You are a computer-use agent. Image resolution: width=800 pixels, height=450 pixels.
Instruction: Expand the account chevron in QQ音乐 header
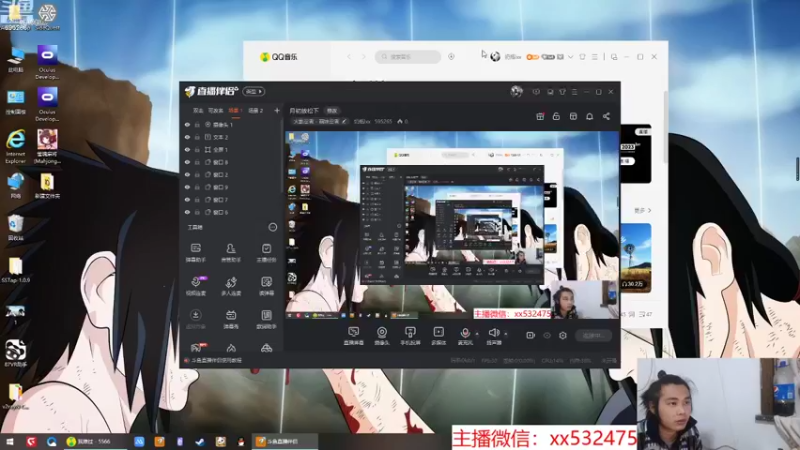click(570, 57)
